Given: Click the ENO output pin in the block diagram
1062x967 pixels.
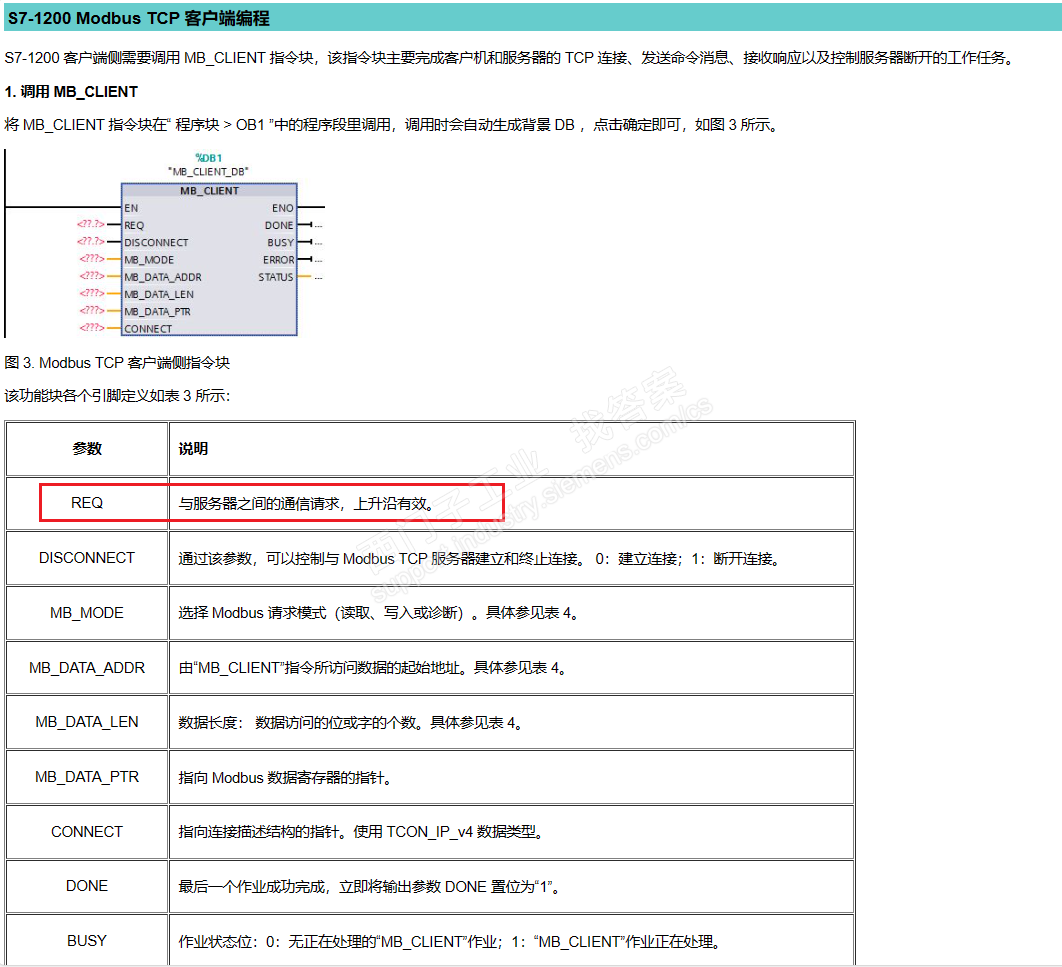Looking at the screenshot, I should pyautogui.click(x=283, y=209).
